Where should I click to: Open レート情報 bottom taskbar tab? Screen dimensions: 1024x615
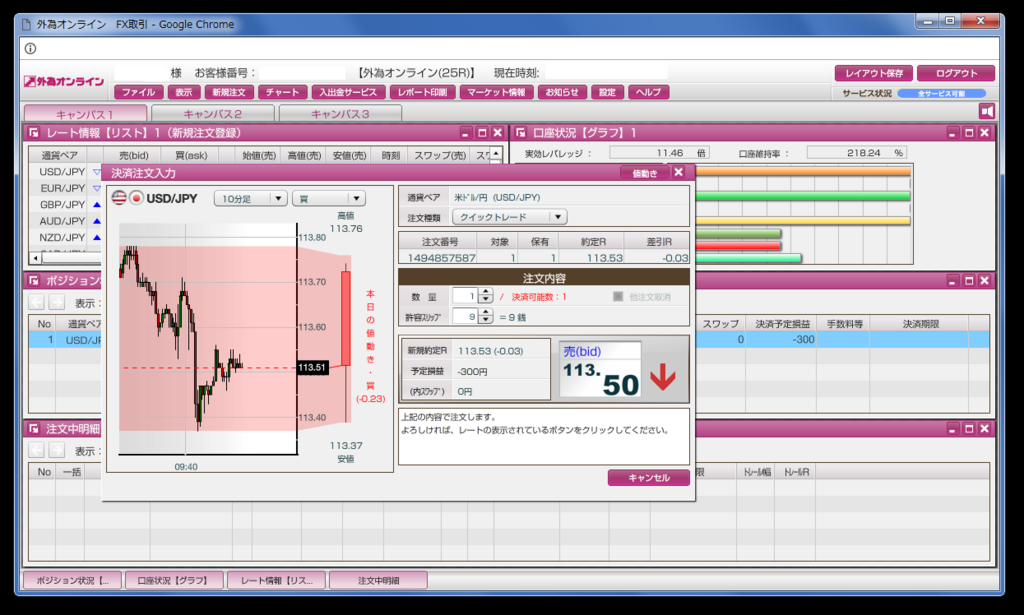click(x=276, y=580)
